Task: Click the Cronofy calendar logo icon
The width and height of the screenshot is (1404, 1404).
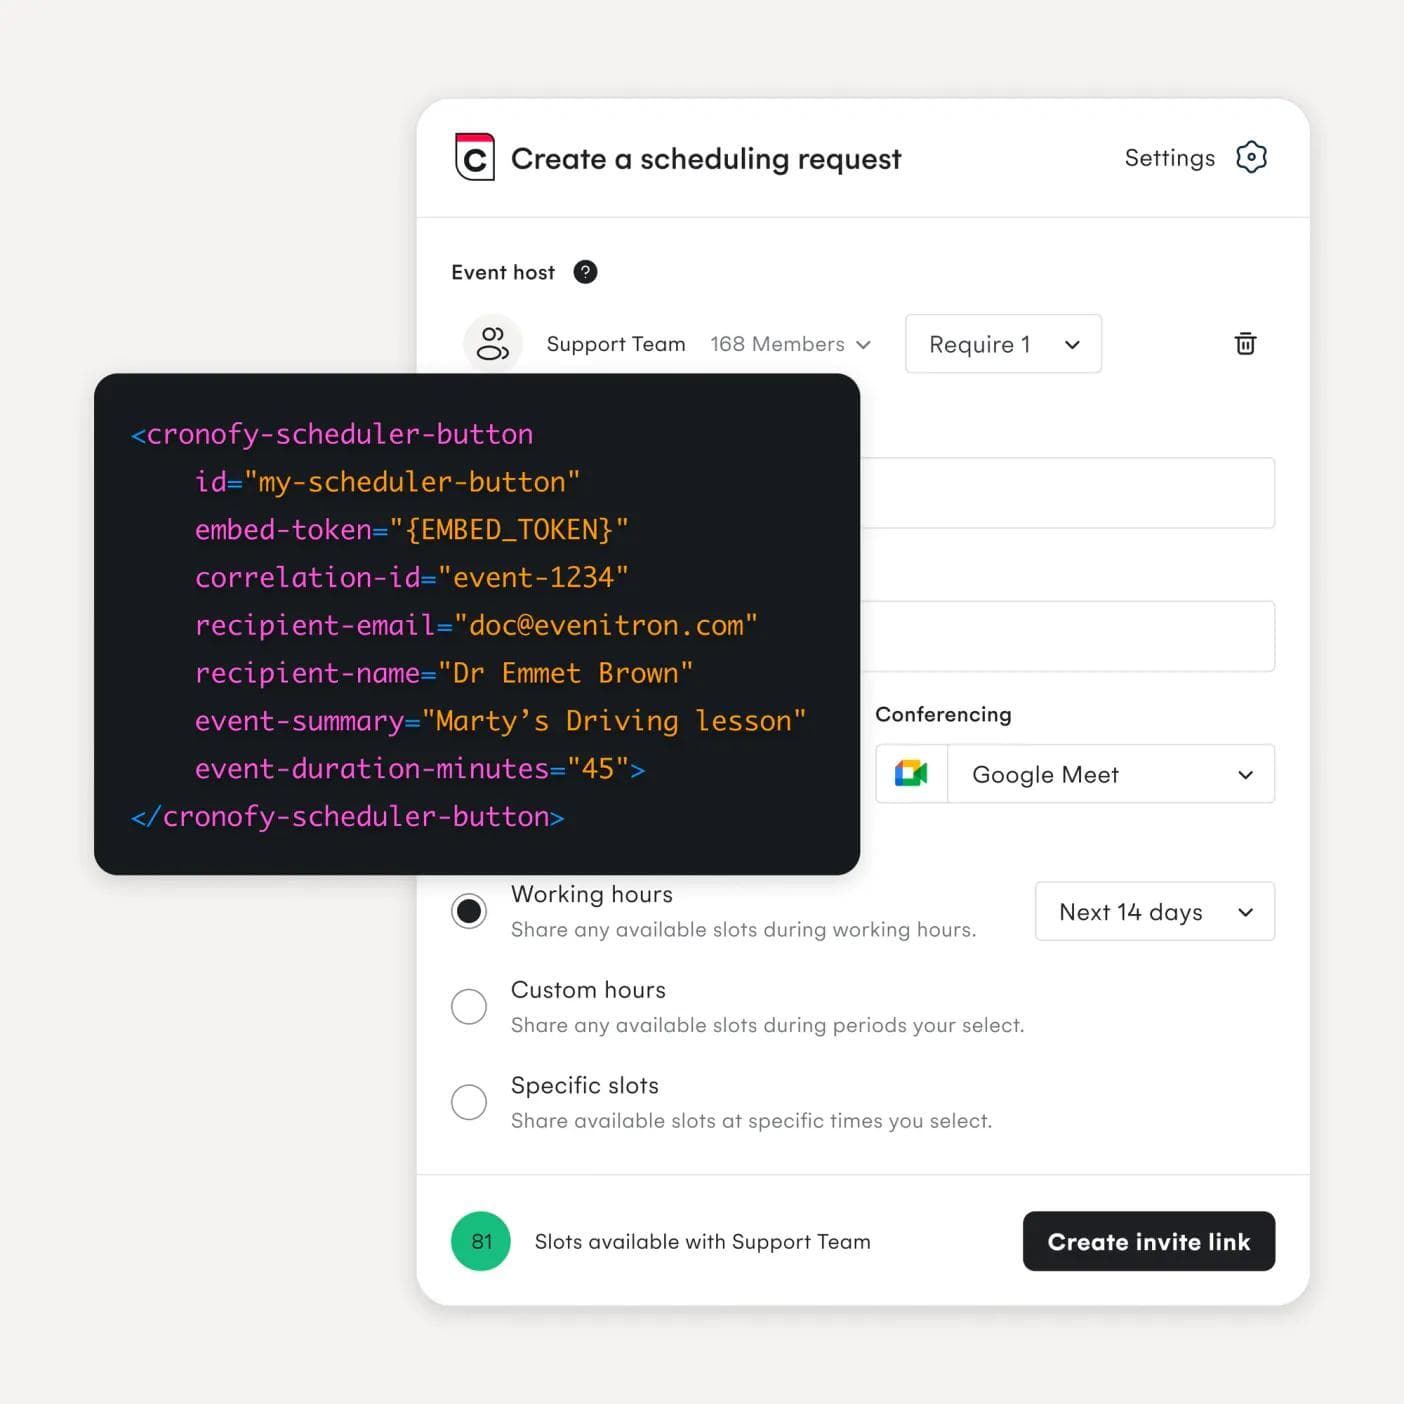Action: (475, 158)
